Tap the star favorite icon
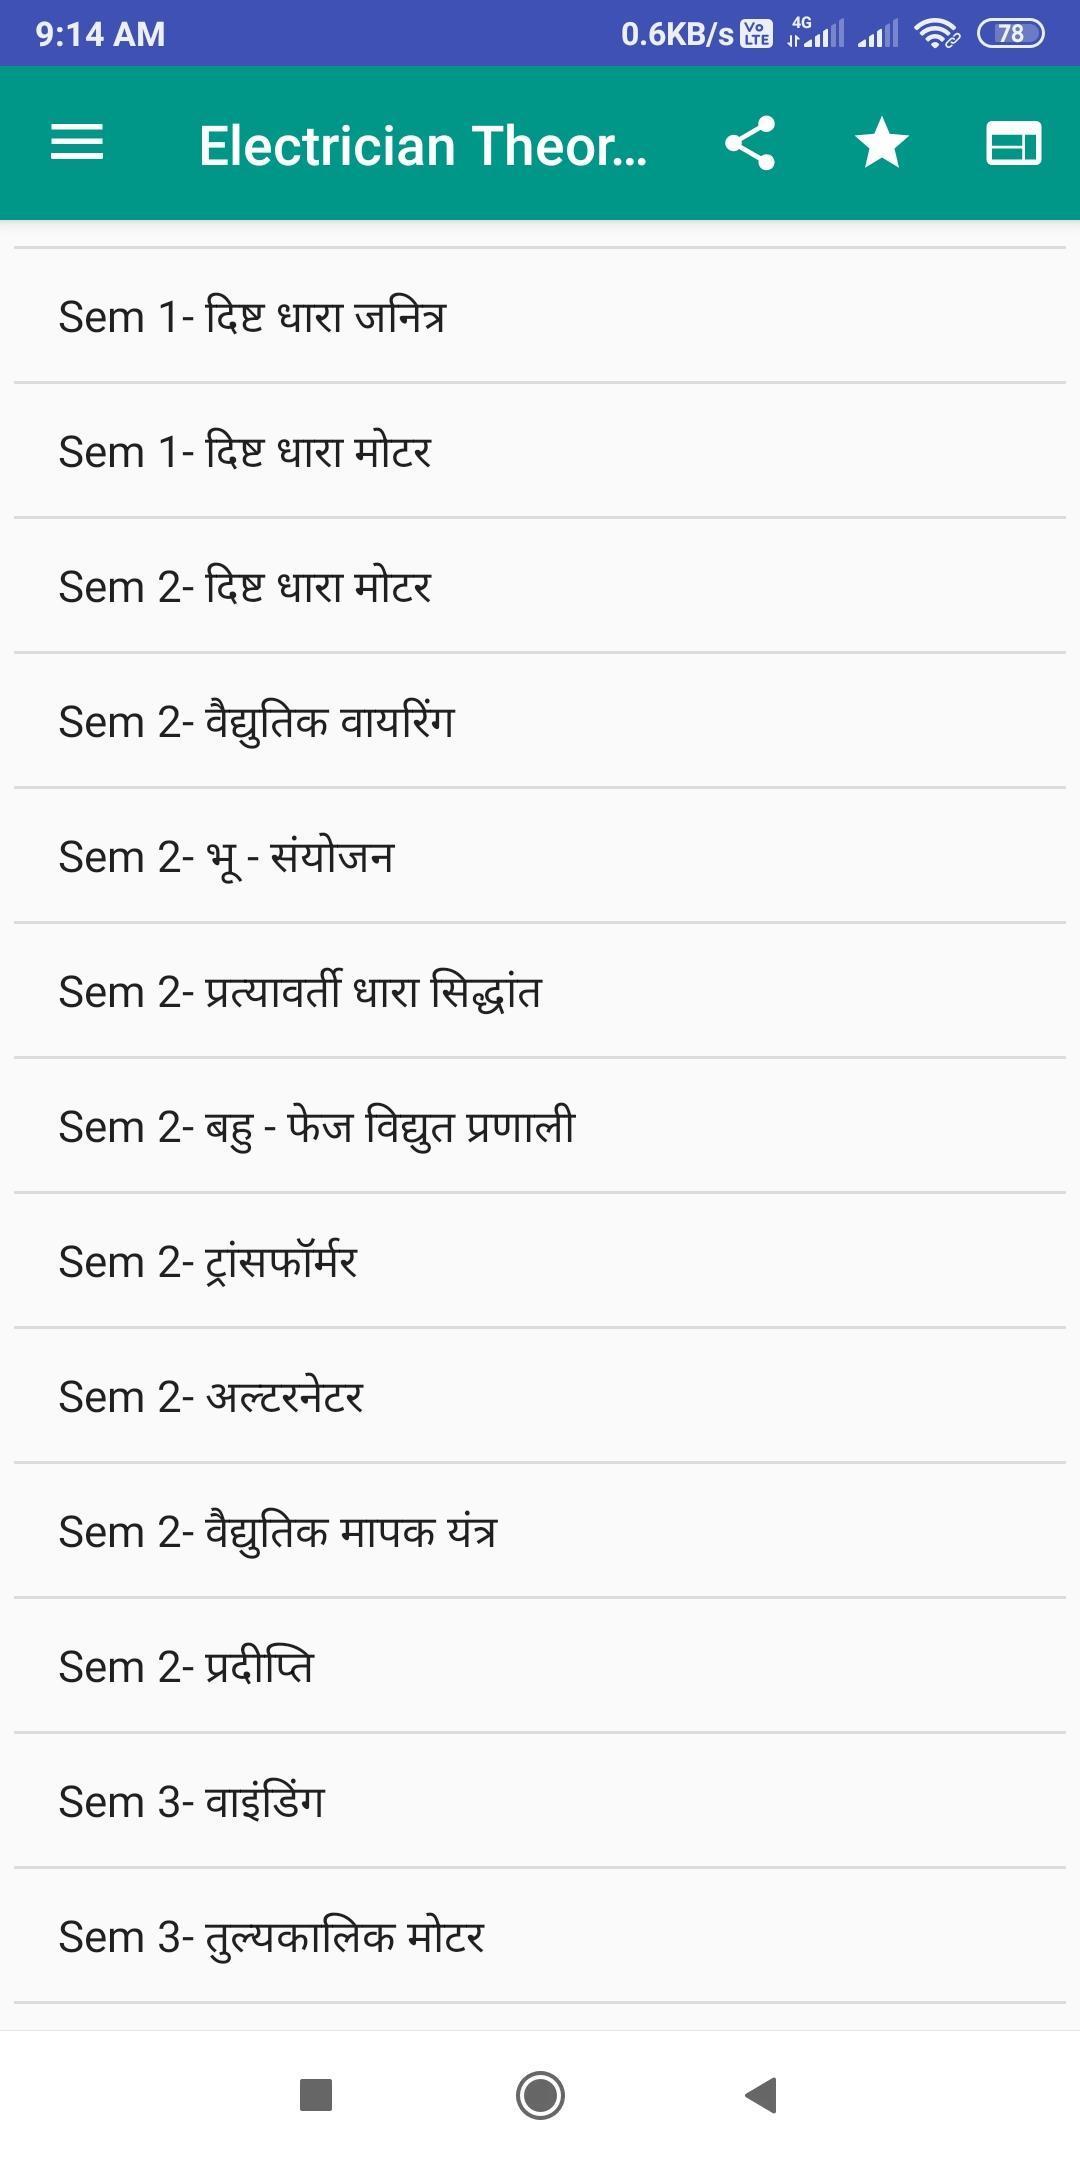The width and height of the screenshot is (1080, 2160). click(882, 143)
